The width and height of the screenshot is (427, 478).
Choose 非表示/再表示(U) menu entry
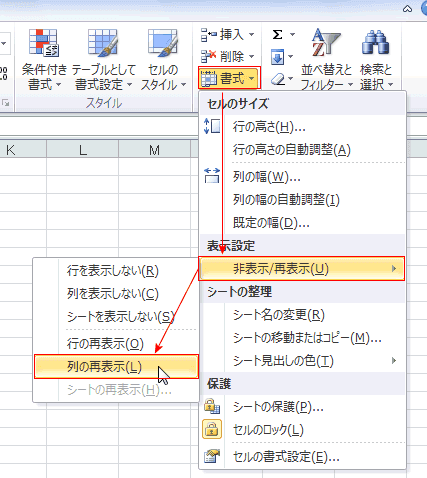tap(302, 268)
